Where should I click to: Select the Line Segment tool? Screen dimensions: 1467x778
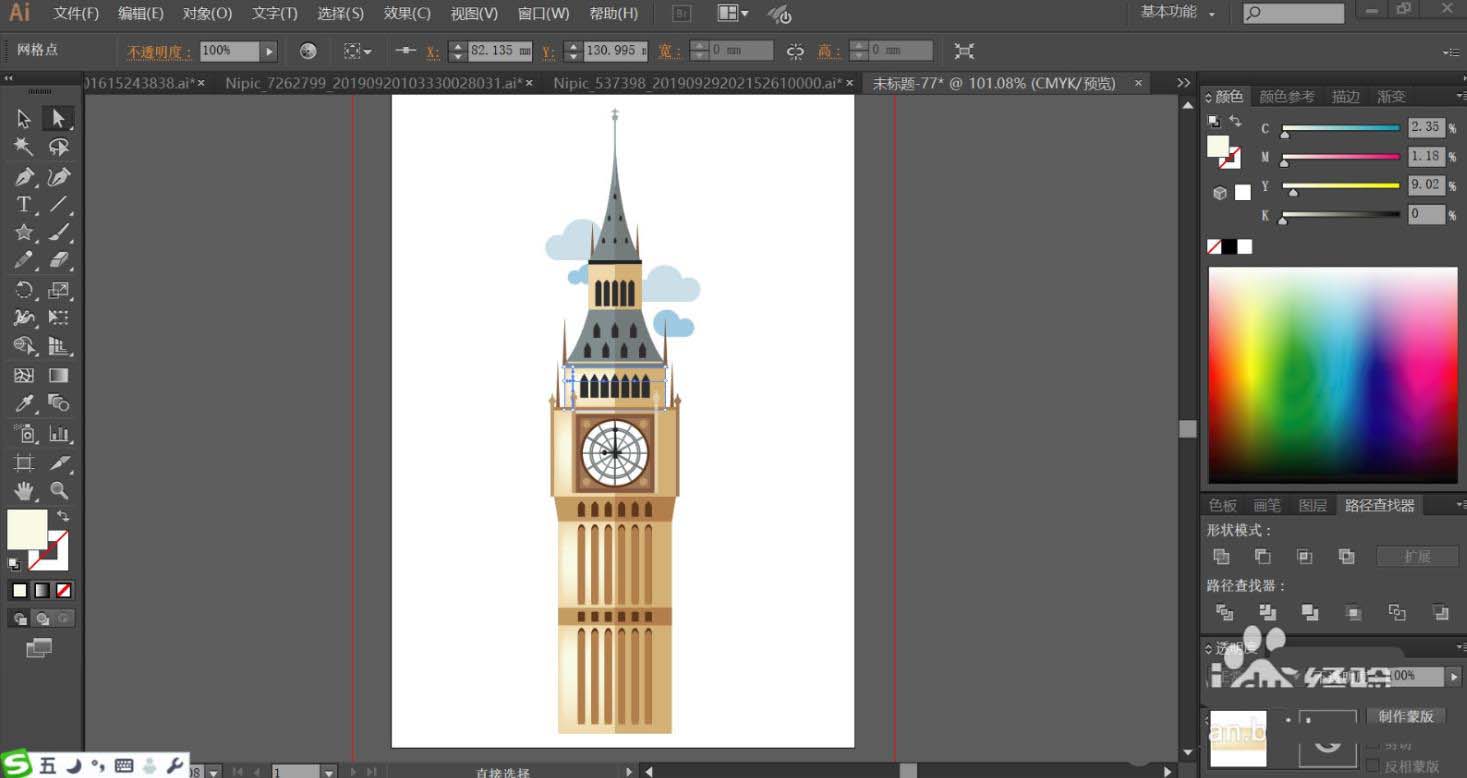tap(58, 204)
